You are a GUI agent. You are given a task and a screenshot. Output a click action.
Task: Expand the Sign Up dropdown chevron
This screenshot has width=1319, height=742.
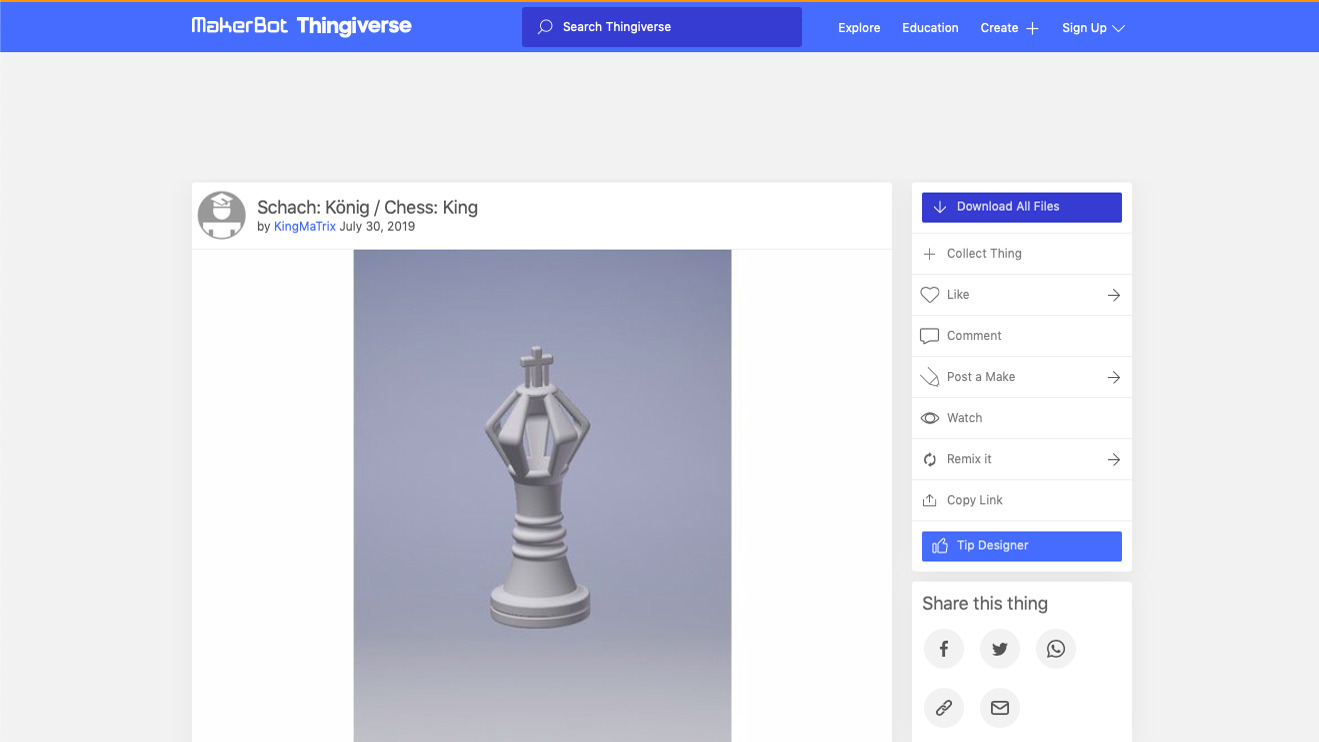tap(1118, 28)
